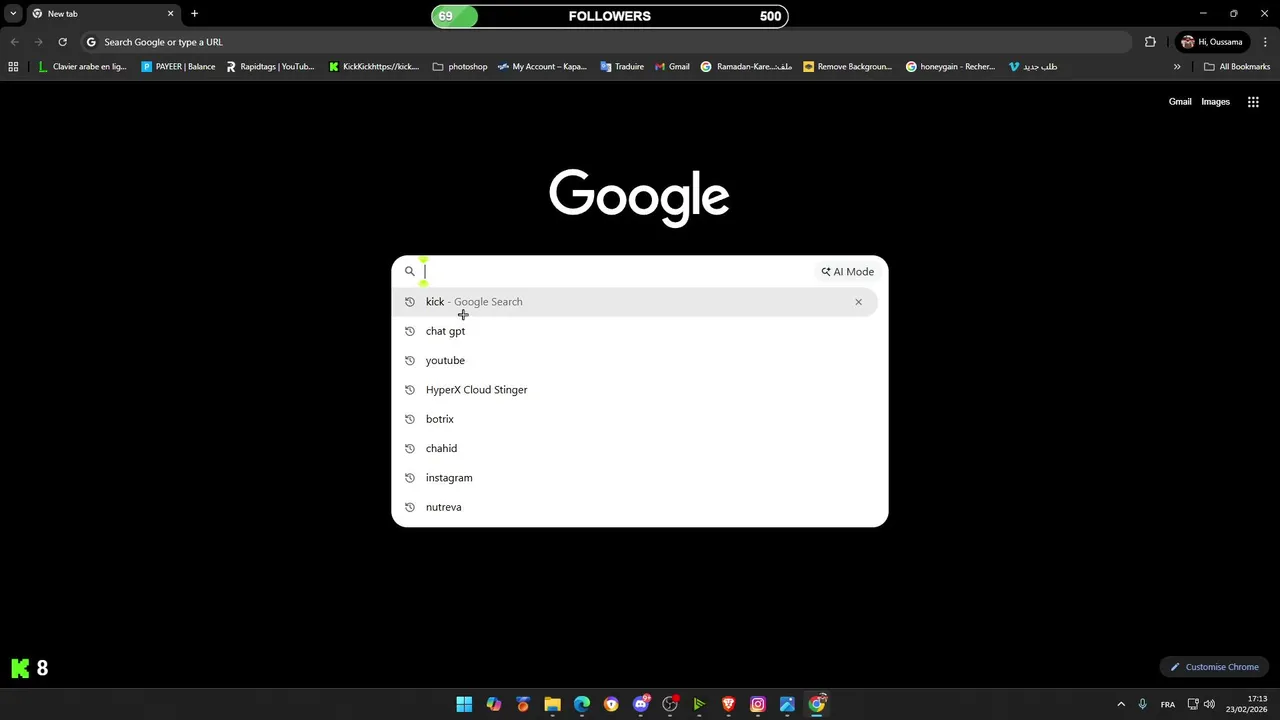
Task: Open the Google apps grid icon
Action: 1253,102
